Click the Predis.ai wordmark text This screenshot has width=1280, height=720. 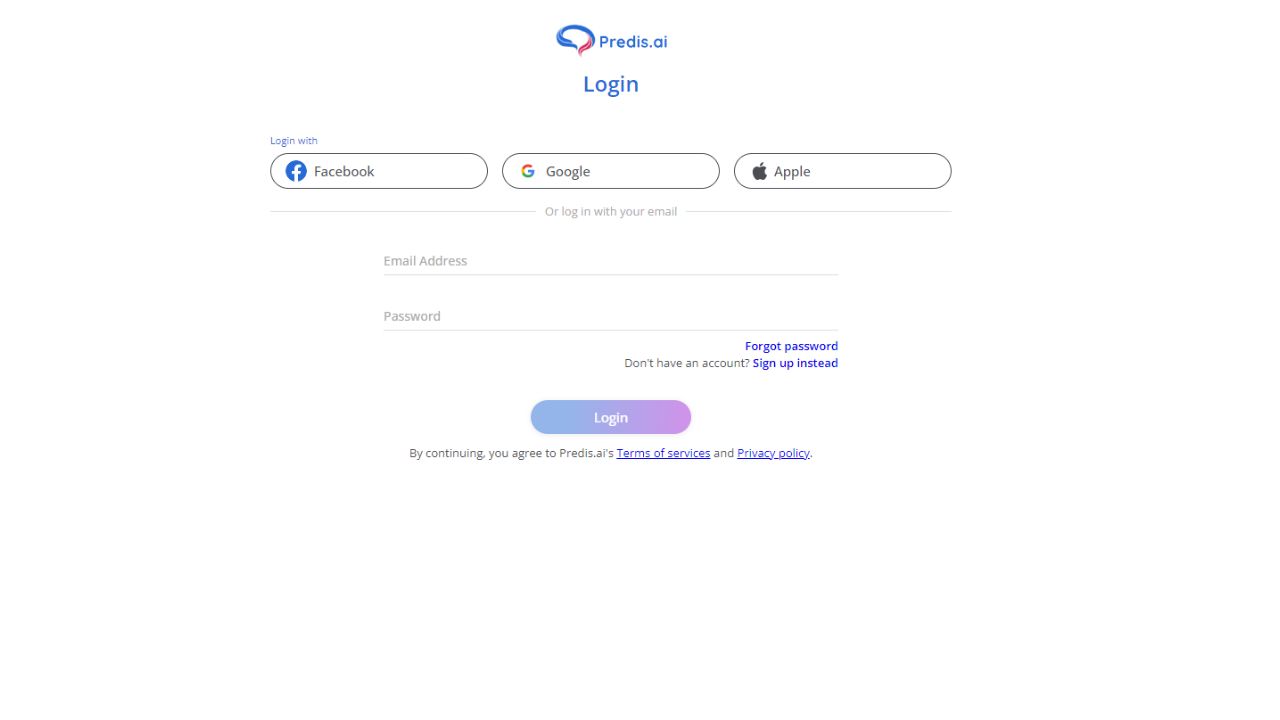point(633,41)
